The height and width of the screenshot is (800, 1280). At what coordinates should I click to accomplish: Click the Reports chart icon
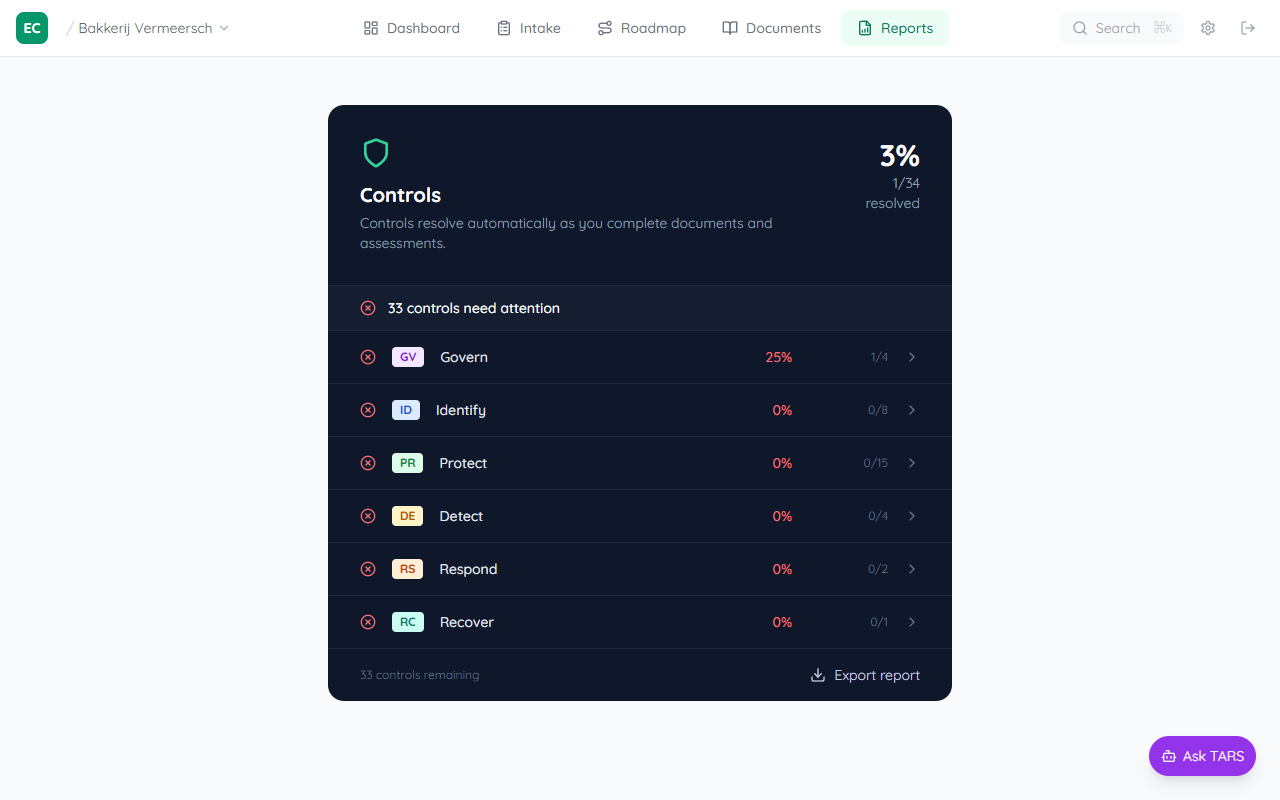pyautogui.click(x=863, y=28)
